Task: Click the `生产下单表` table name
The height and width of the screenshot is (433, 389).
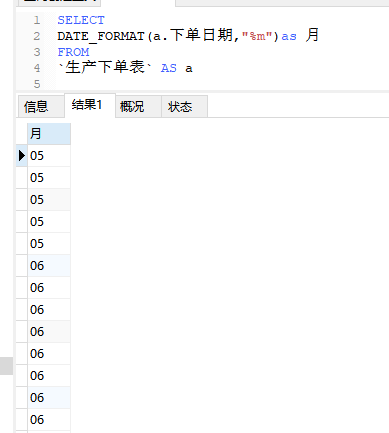Action: 105,67
